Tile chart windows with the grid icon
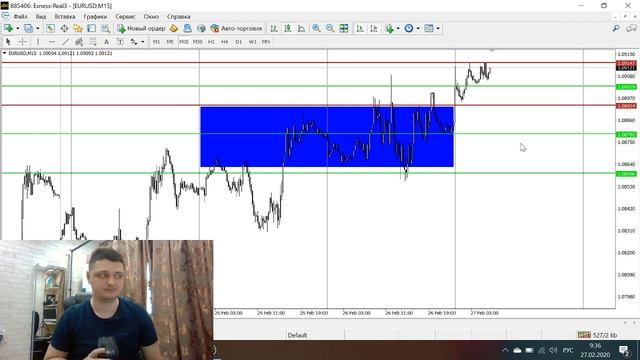Screen dimensions: 640x360 [344, 28]
